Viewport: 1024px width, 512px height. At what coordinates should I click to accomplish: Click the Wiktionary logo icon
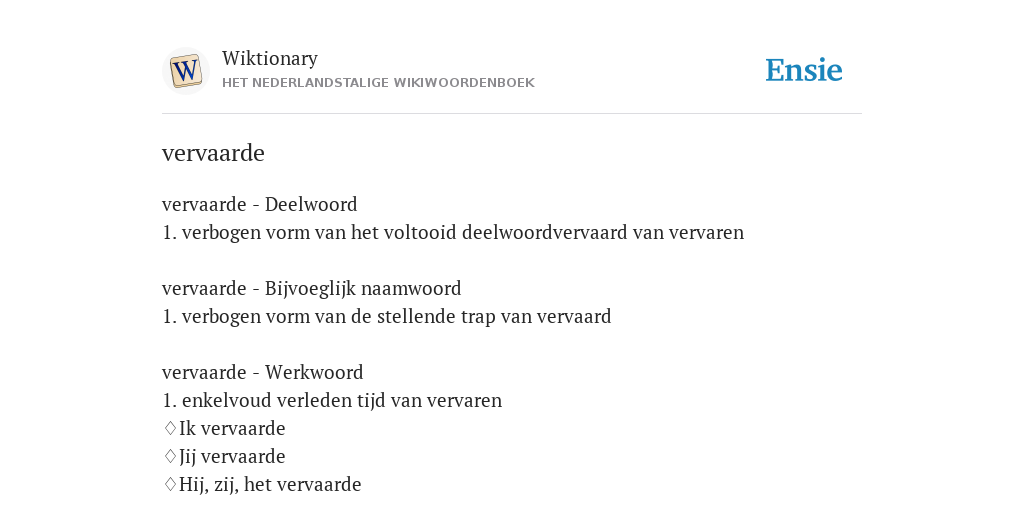coord(185,71)
